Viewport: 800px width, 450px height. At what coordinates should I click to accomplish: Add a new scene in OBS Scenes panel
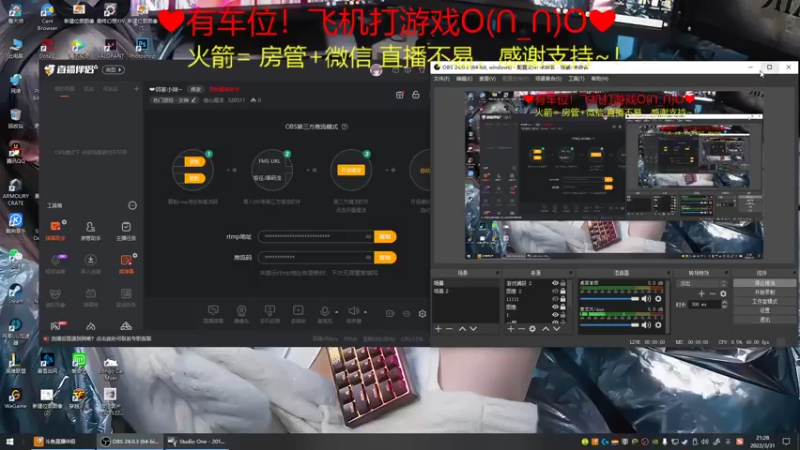click(x=438, y=329)
